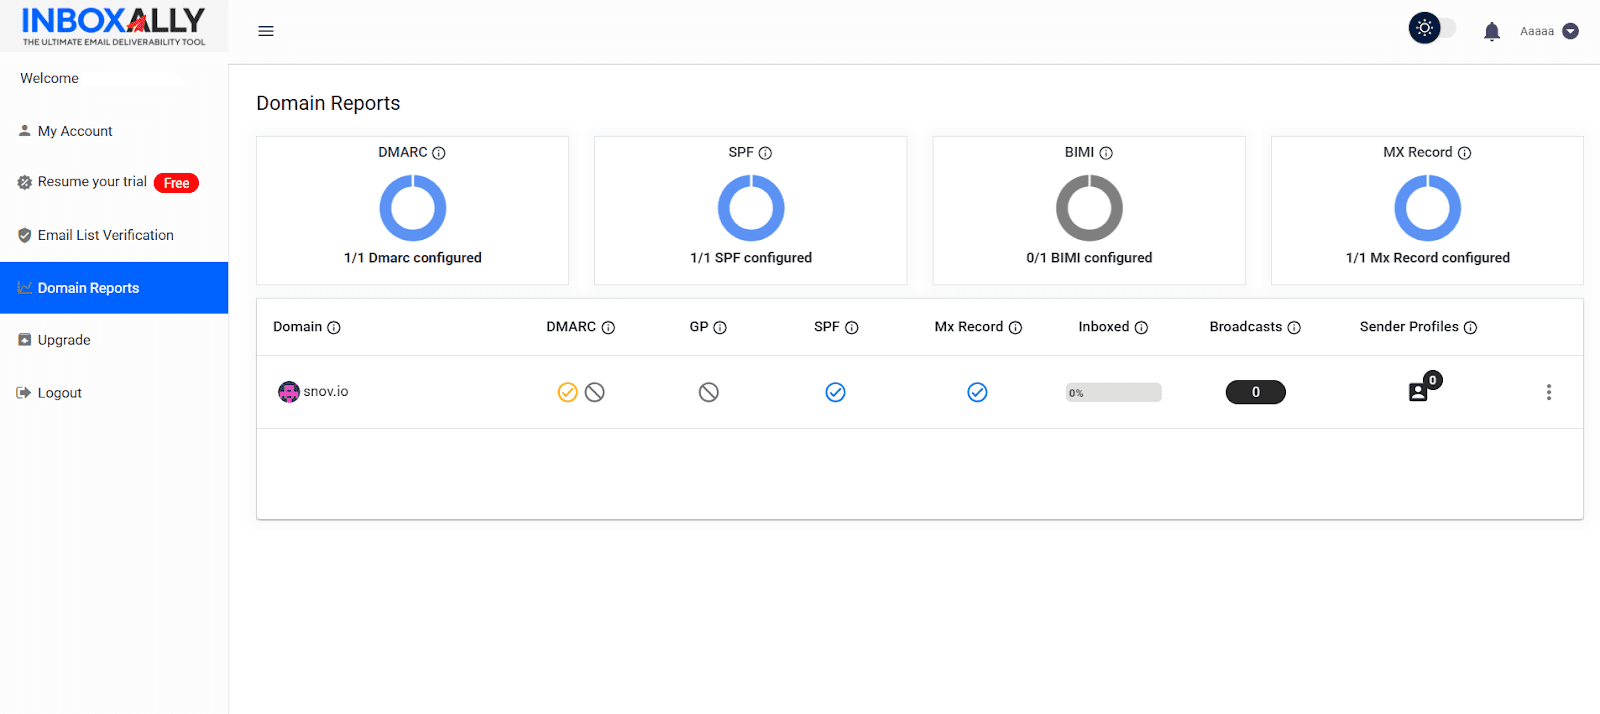This screenshot has width=1600, height=714.
Task: Click the Inboxed 0% progress bar
Action: (x=1113, y=392)
